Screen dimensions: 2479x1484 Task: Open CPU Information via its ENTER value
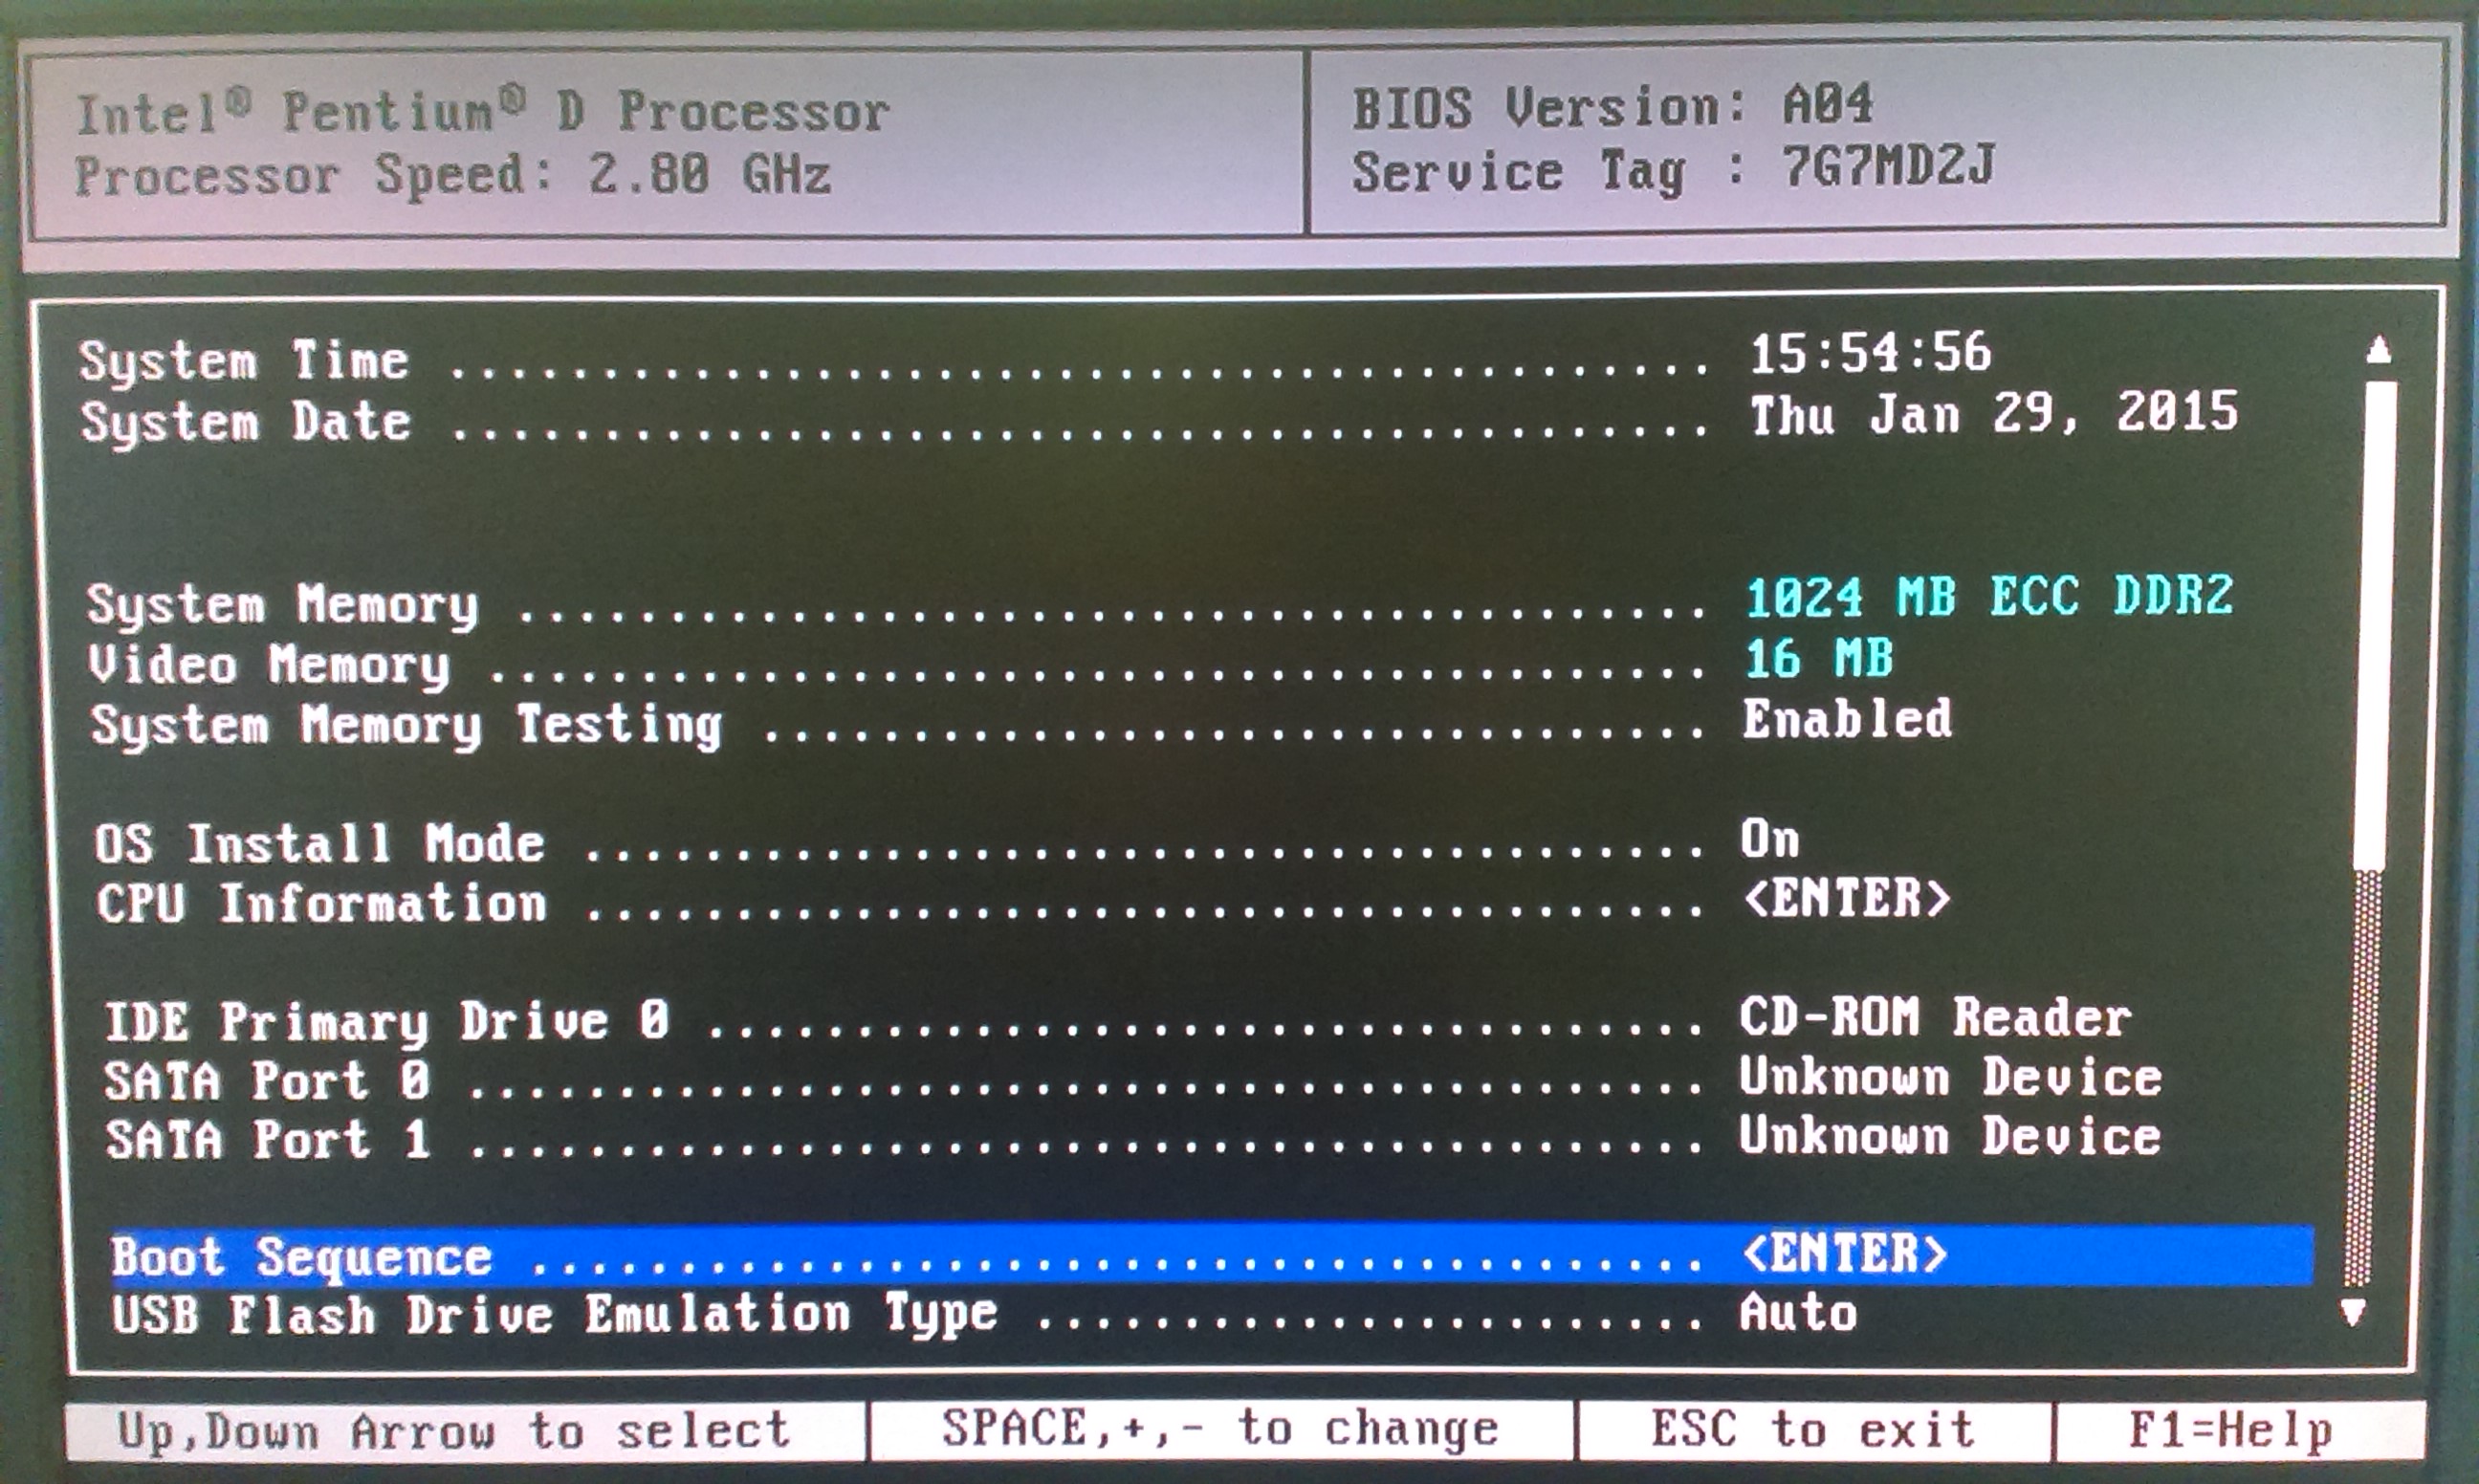[x=1845, y=898]
